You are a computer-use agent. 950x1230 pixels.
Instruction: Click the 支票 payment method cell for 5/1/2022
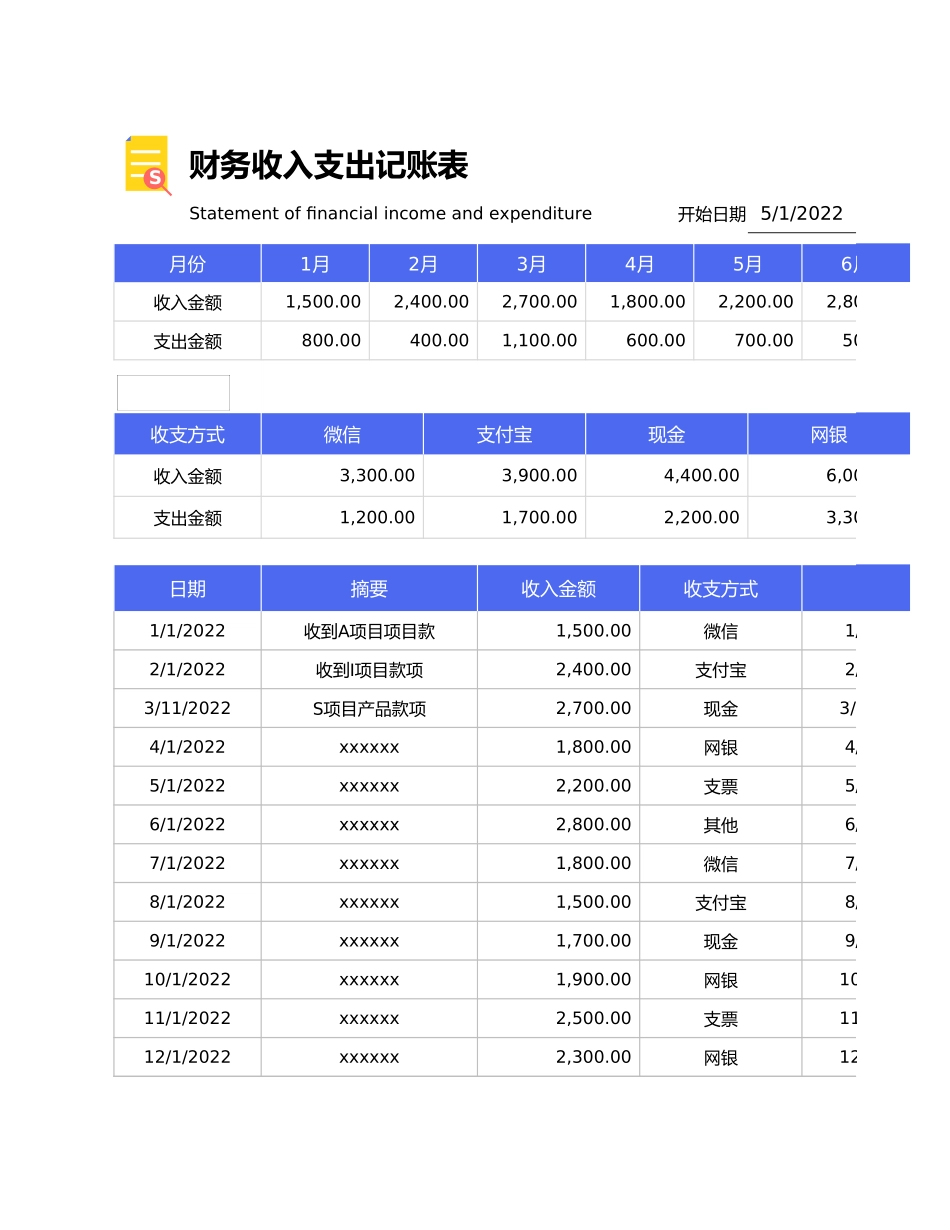pos(720,786)
